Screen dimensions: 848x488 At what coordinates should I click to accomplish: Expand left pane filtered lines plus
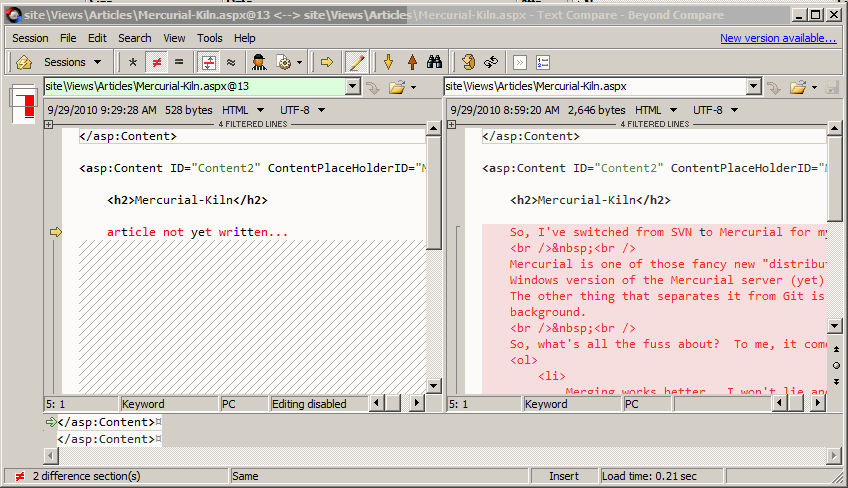[49, 124]
